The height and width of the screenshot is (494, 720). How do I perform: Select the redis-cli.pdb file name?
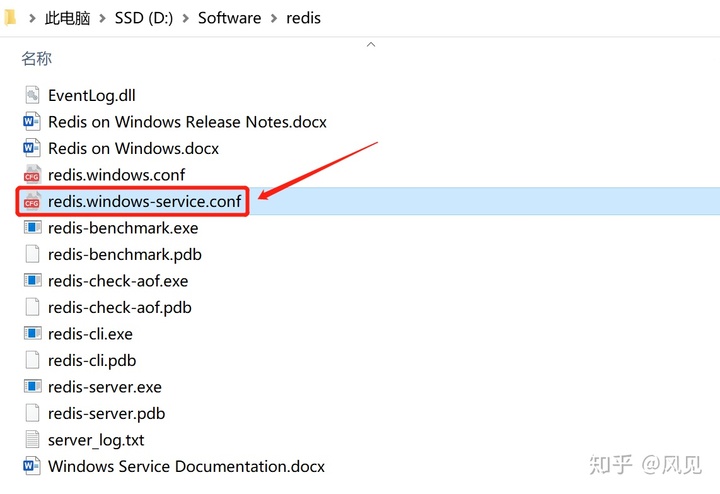tap(92, 361)
